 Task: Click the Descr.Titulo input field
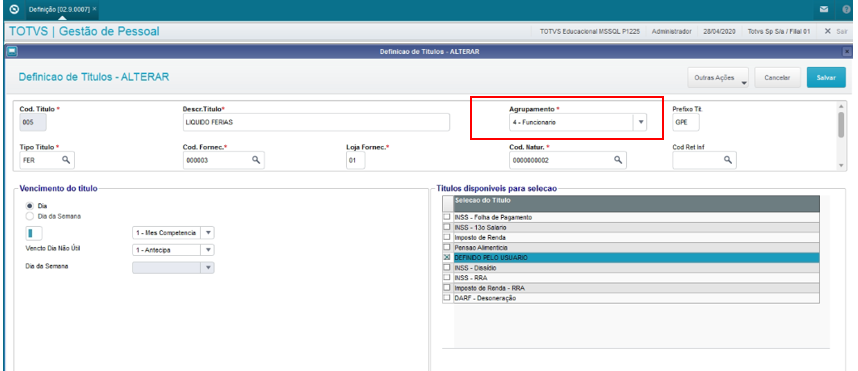[x=316, y=123]
